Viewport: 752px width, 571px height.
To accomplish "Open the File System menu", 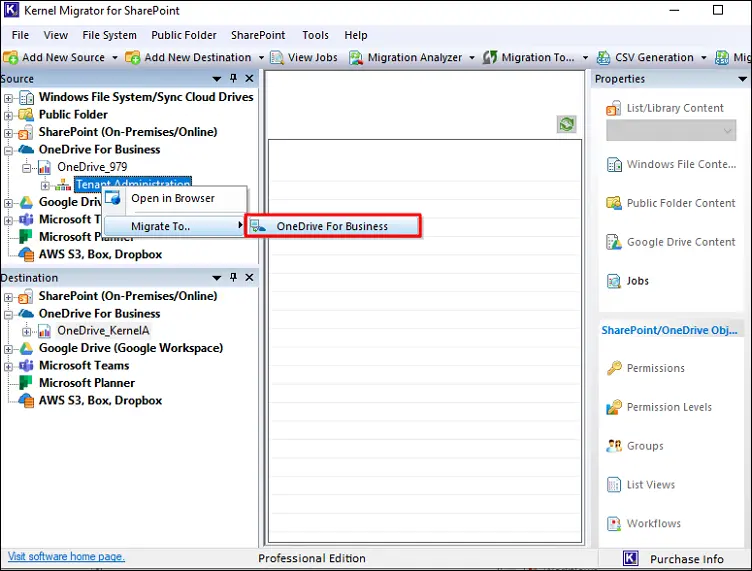I will click(x=109, y=35).
